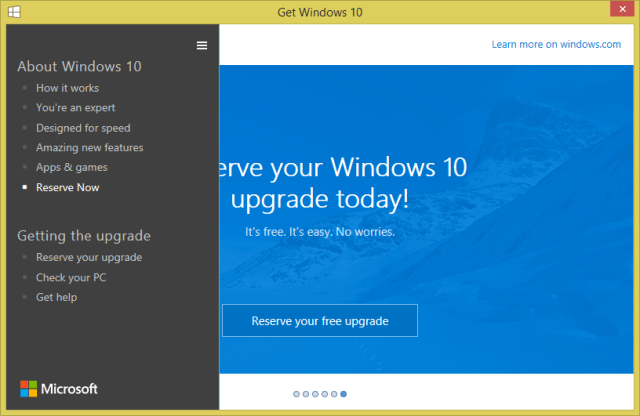The width and height of the screenshot is (640, 416).
Task: Click the Getting the upgrade heading
Action: tap(84, 236)
